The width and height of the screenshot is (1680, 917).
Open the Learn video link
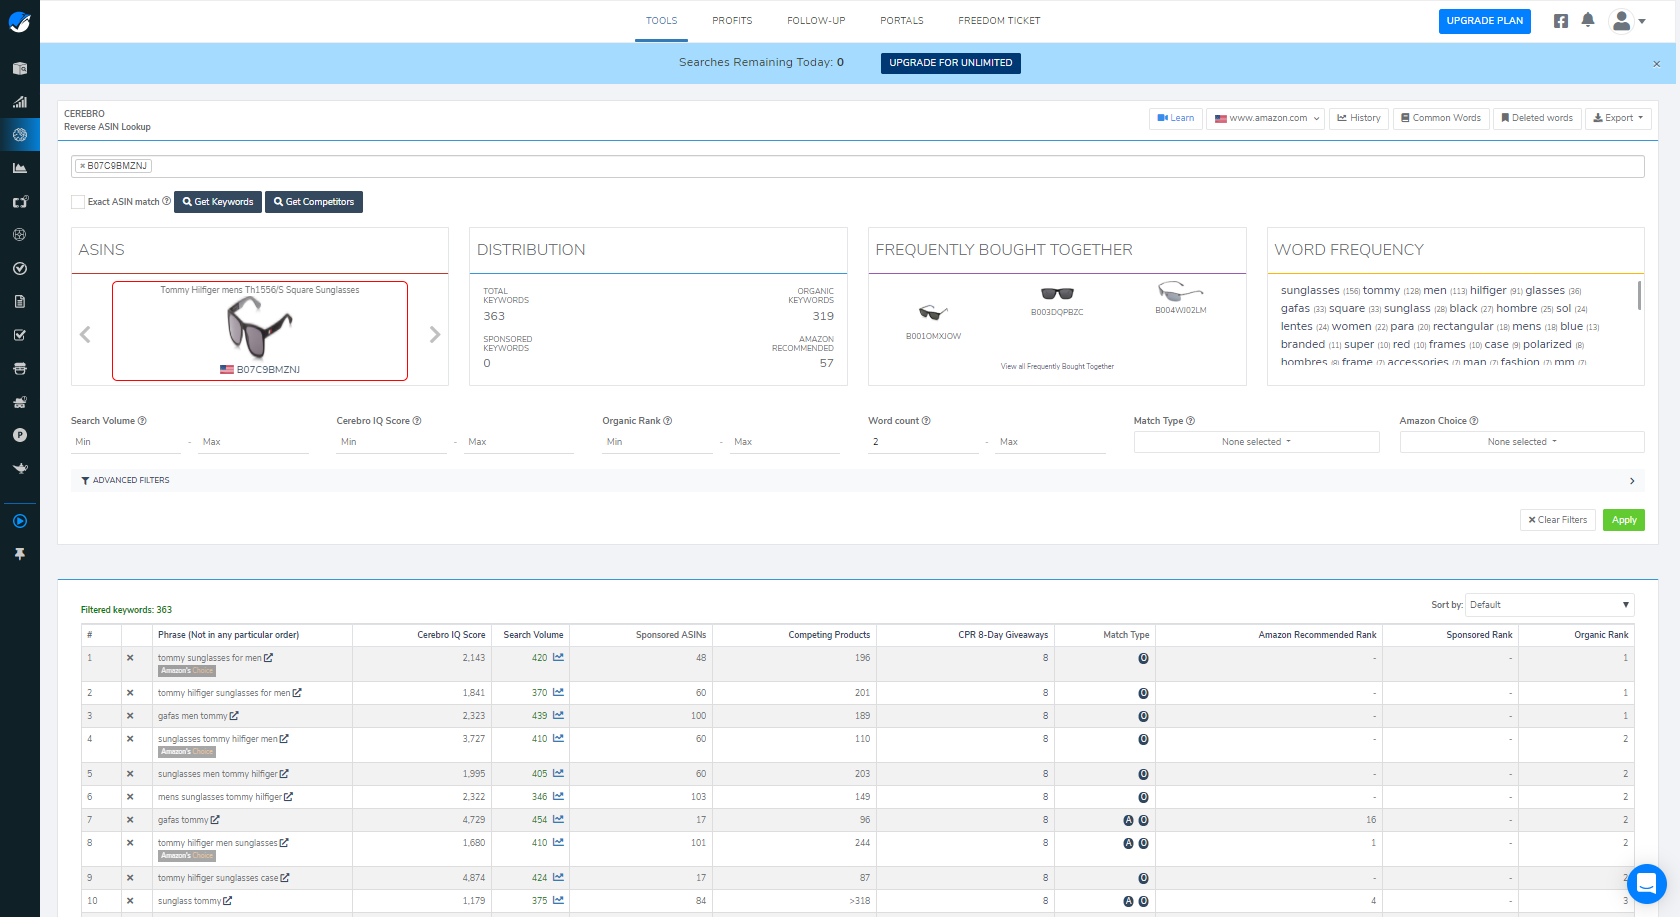pyautogui.click(x=1176, y=118)
